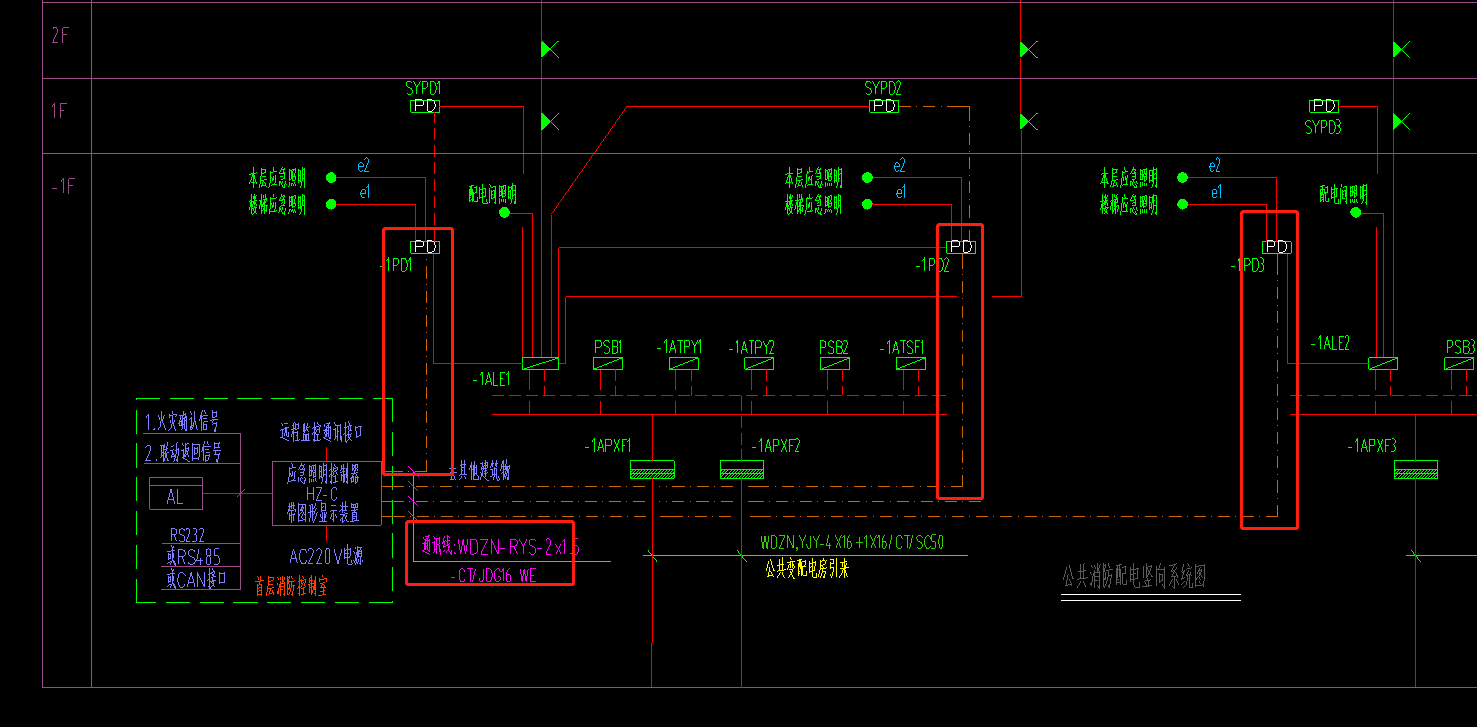Click the green dot beside 配电间照明 near -1ALE1
Image resolution: width=1477 pixels, height=727 pixels.
click(504, 213)
